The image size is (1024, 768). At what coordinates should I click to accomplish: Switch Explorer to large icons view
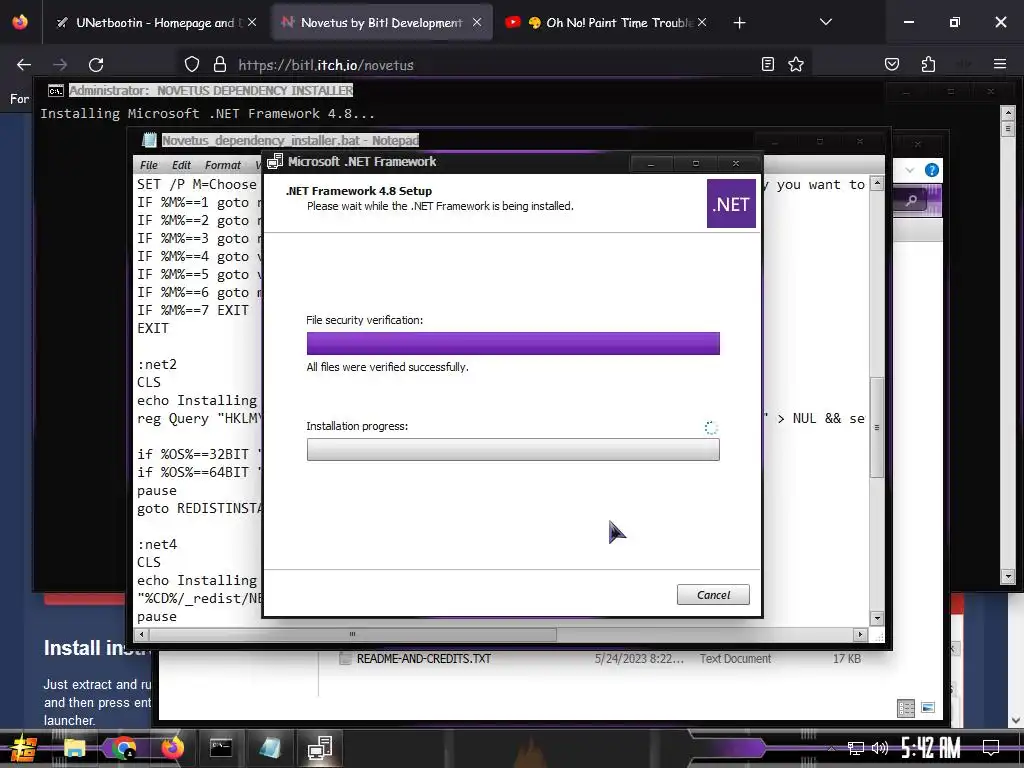pyautogui.click(x=927, y=708)
